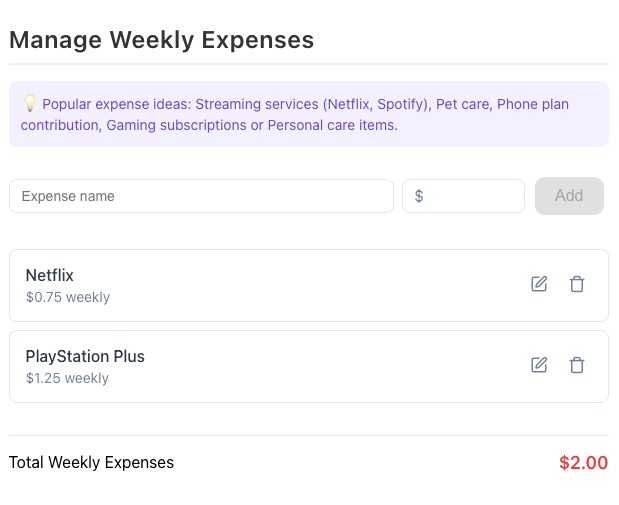Click the Popular expense ideas text
The height and width of the screenshot is (505, 619).
[x=117, y=104]
